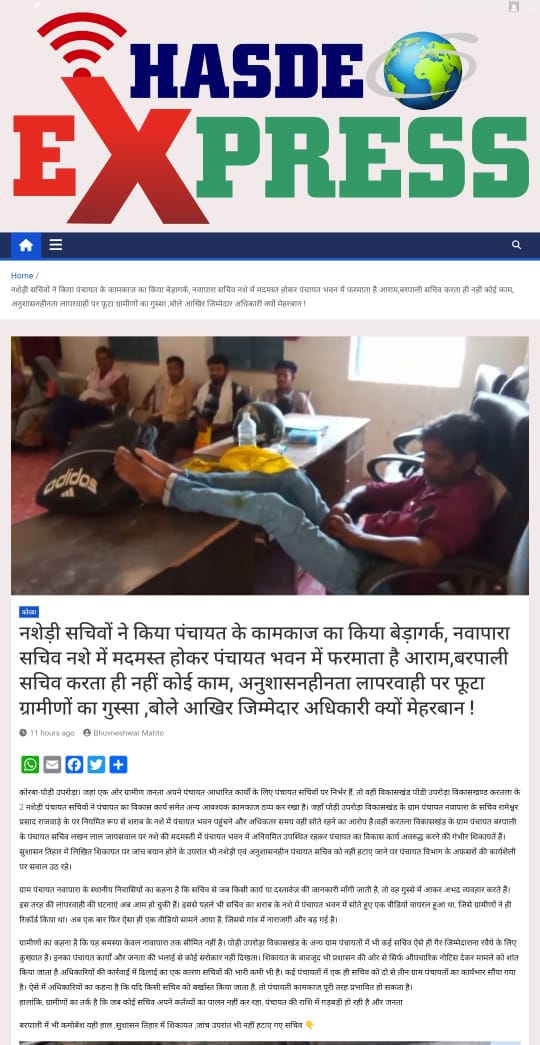Viewport: 540px width, 1045px height.
Task: Click the author avatar icon before Bhuvneshwar
Action: tap(87, 732)
